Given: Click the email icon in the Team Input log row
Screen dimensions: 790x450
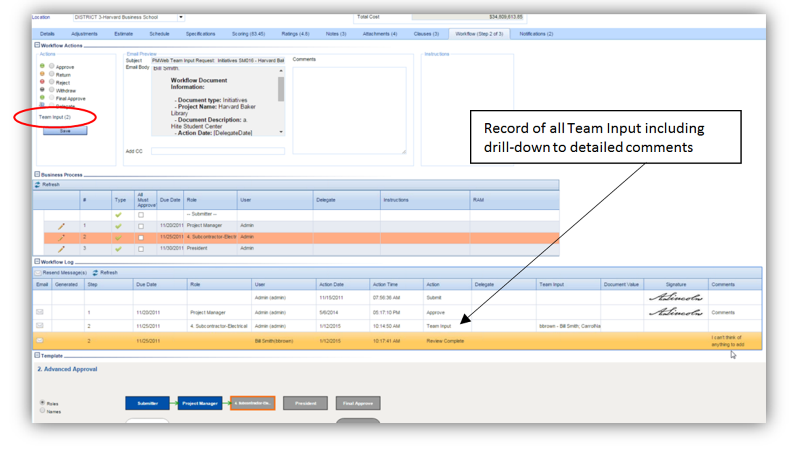Looking at the screenshot, I should pyautogui.click(x=40, y=326).
